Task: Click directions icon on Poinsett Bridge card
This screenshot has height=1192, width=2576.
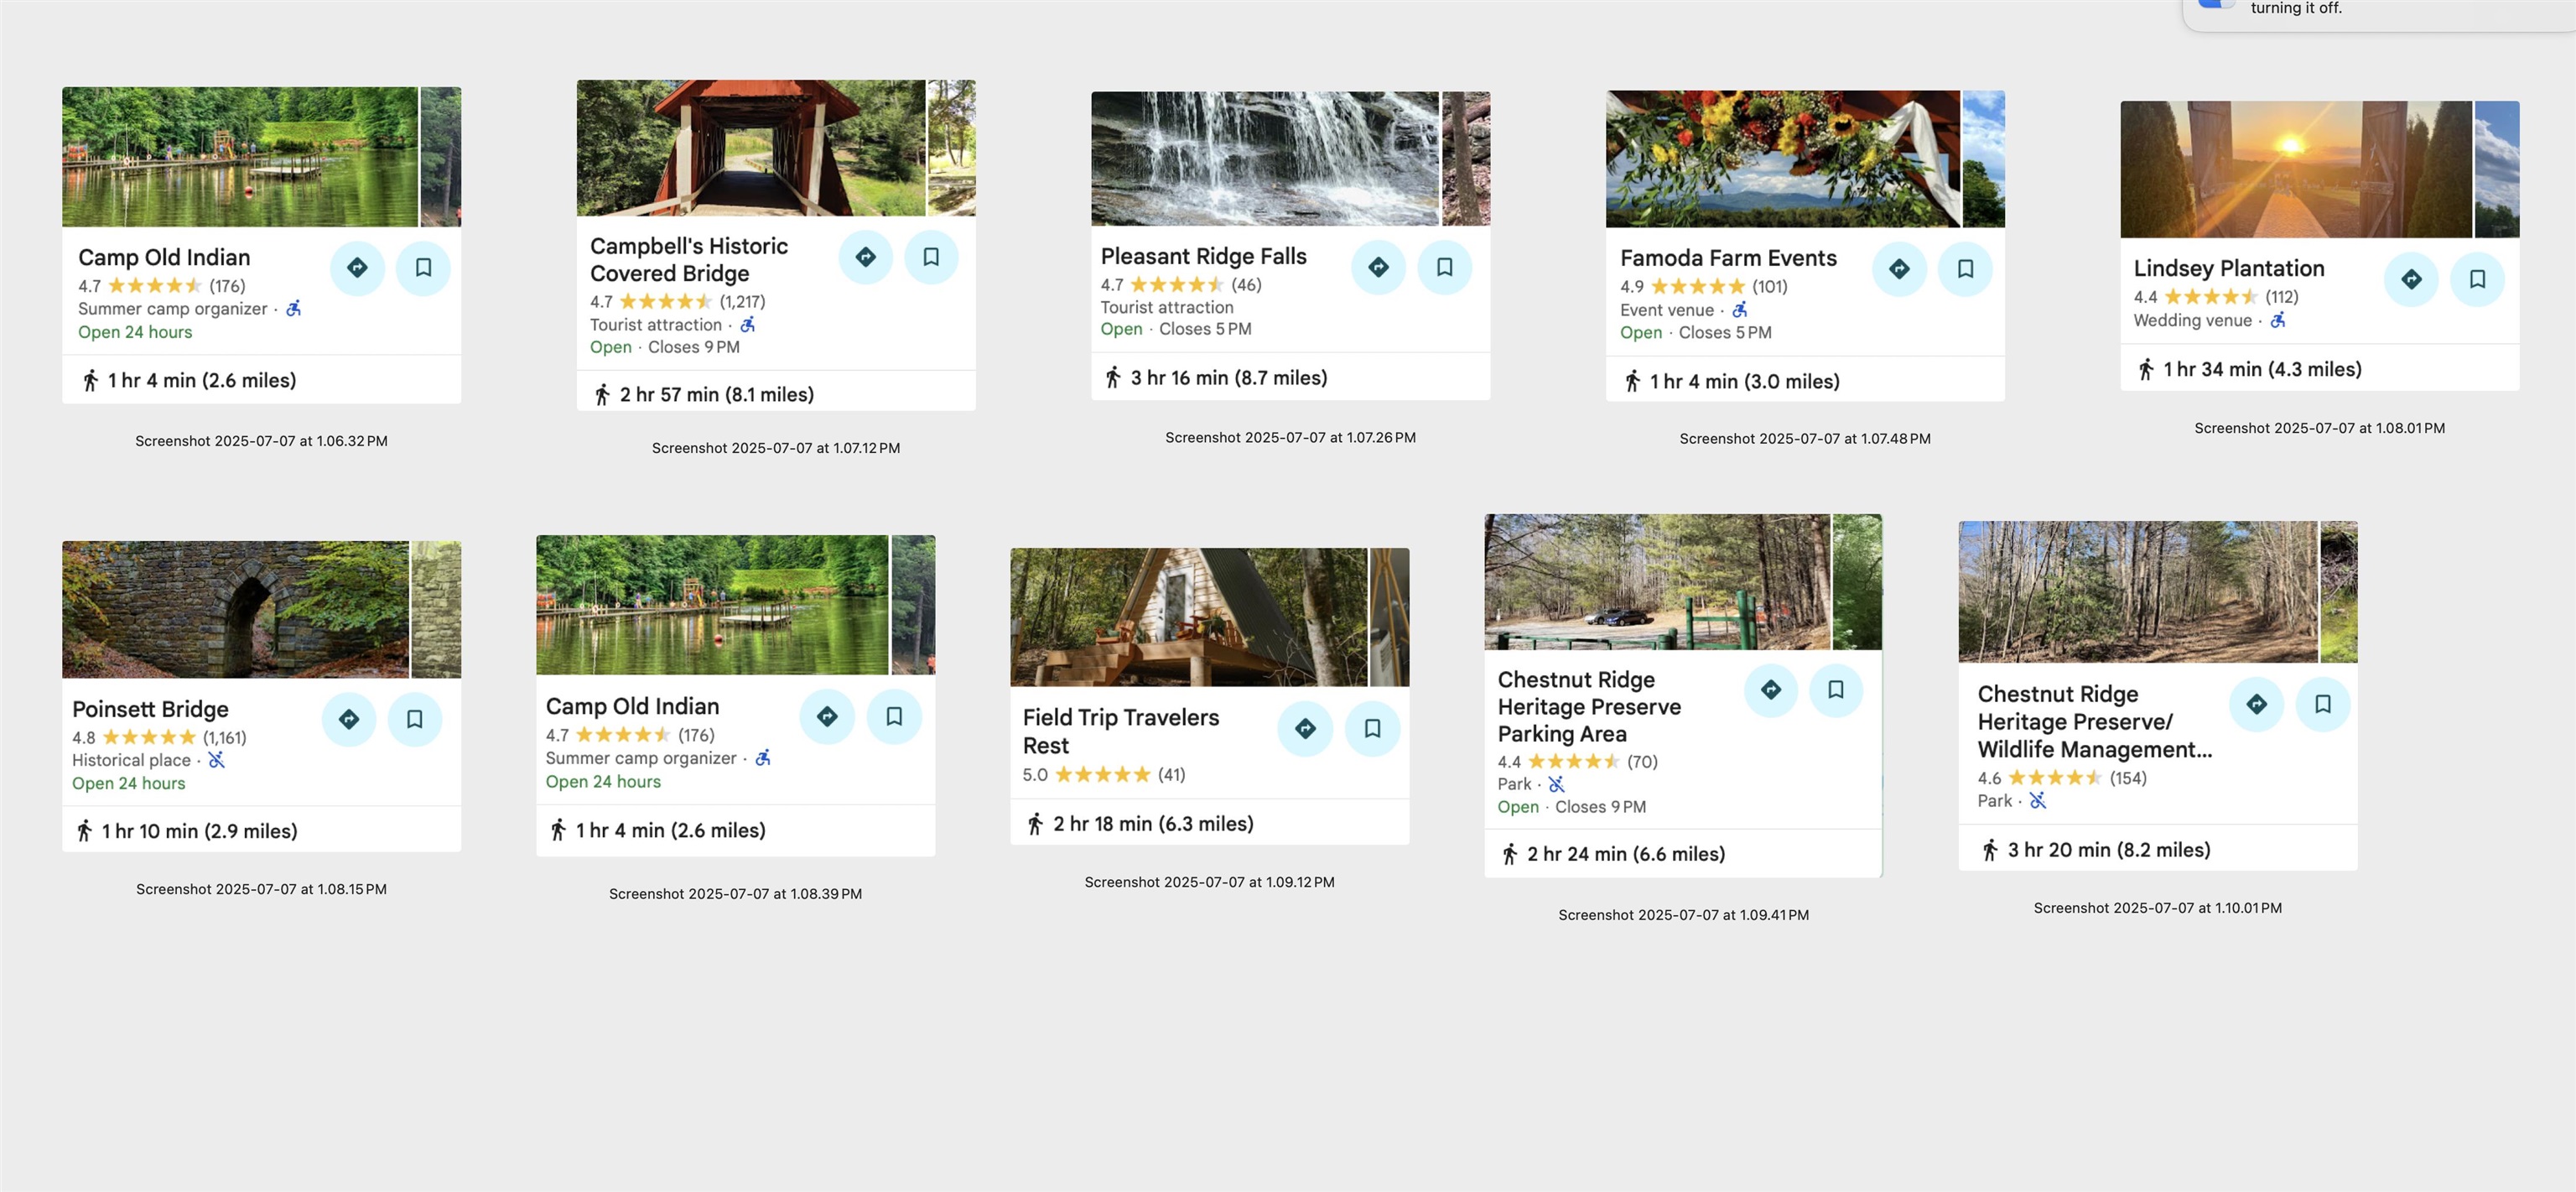Action: (x=348, y=719)
